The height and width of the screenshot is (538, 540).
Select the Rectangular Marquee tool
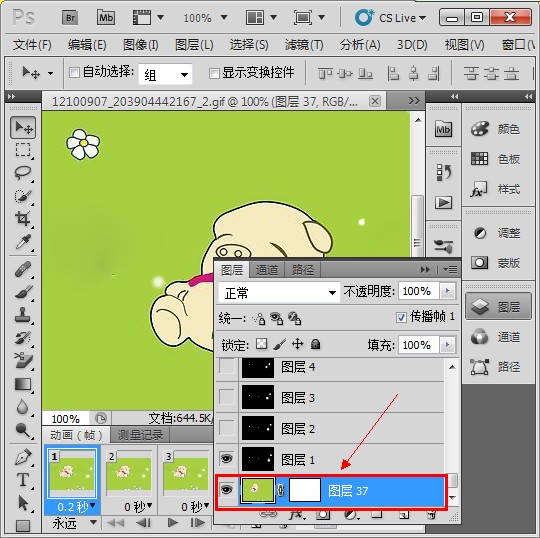tap(23, 150)
